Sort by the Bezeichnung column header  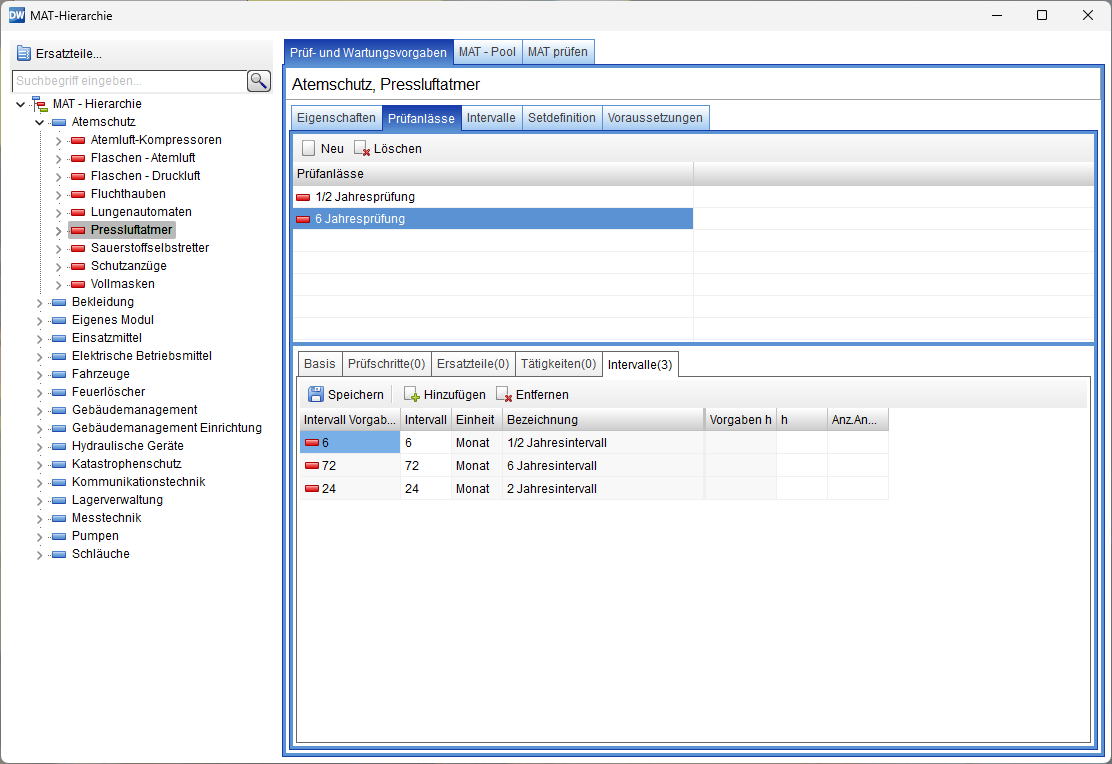point(602,420)
